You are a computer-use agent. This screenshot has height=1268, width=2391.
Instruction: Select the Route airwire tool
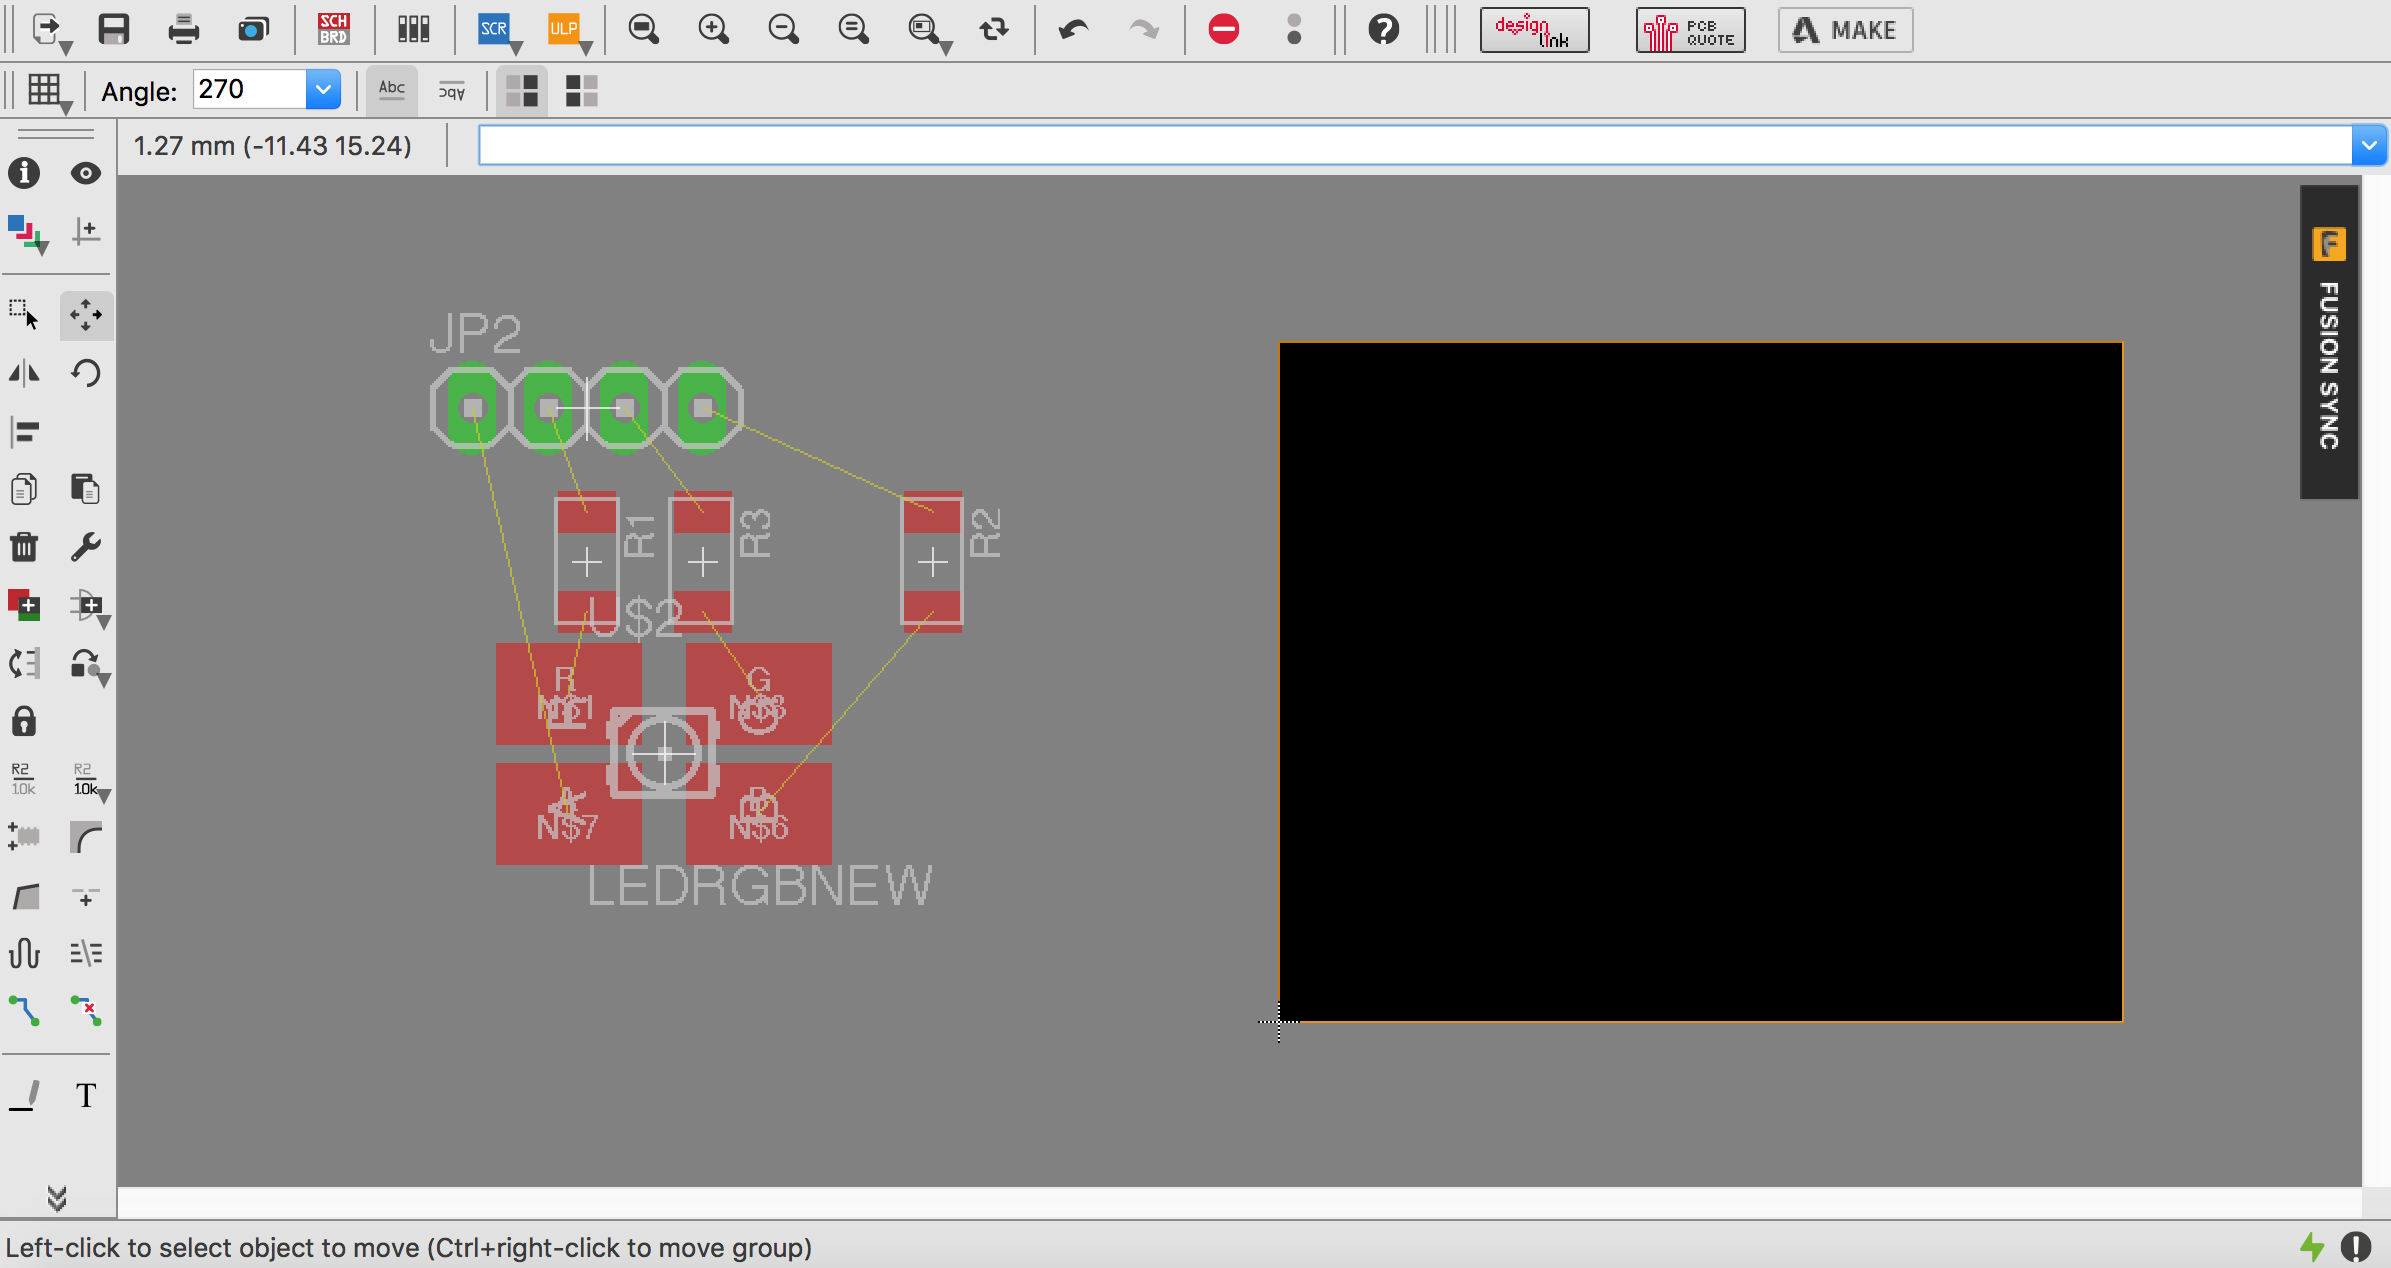pos(24,1011)
